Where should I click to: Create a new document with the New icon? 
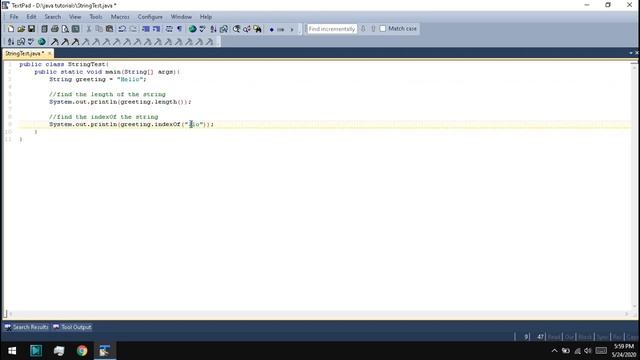tap(11, 29)
